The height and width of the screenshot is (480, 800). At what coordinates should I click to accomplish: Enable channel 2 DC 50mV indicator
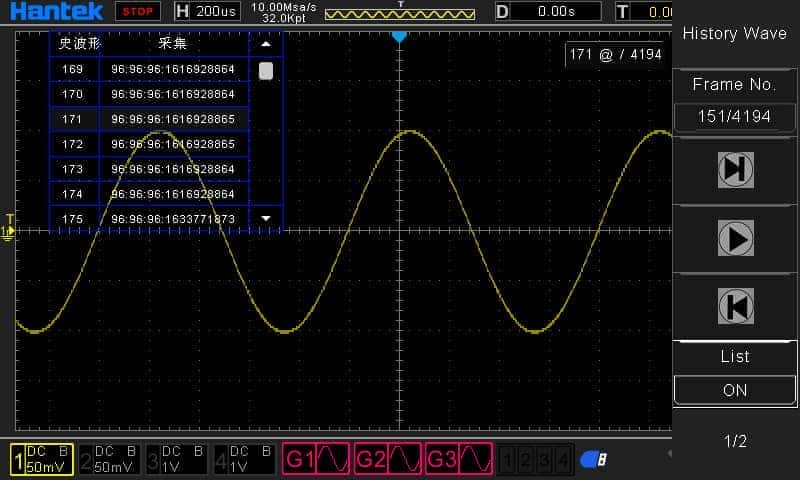click(110, 460)
